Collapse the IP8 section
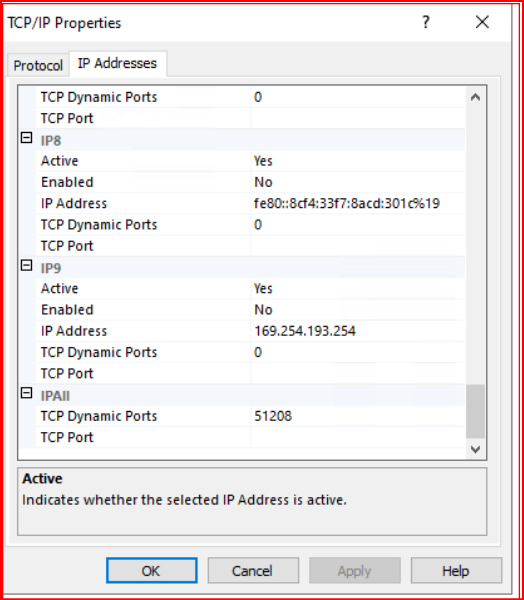 tap(26, 138)
